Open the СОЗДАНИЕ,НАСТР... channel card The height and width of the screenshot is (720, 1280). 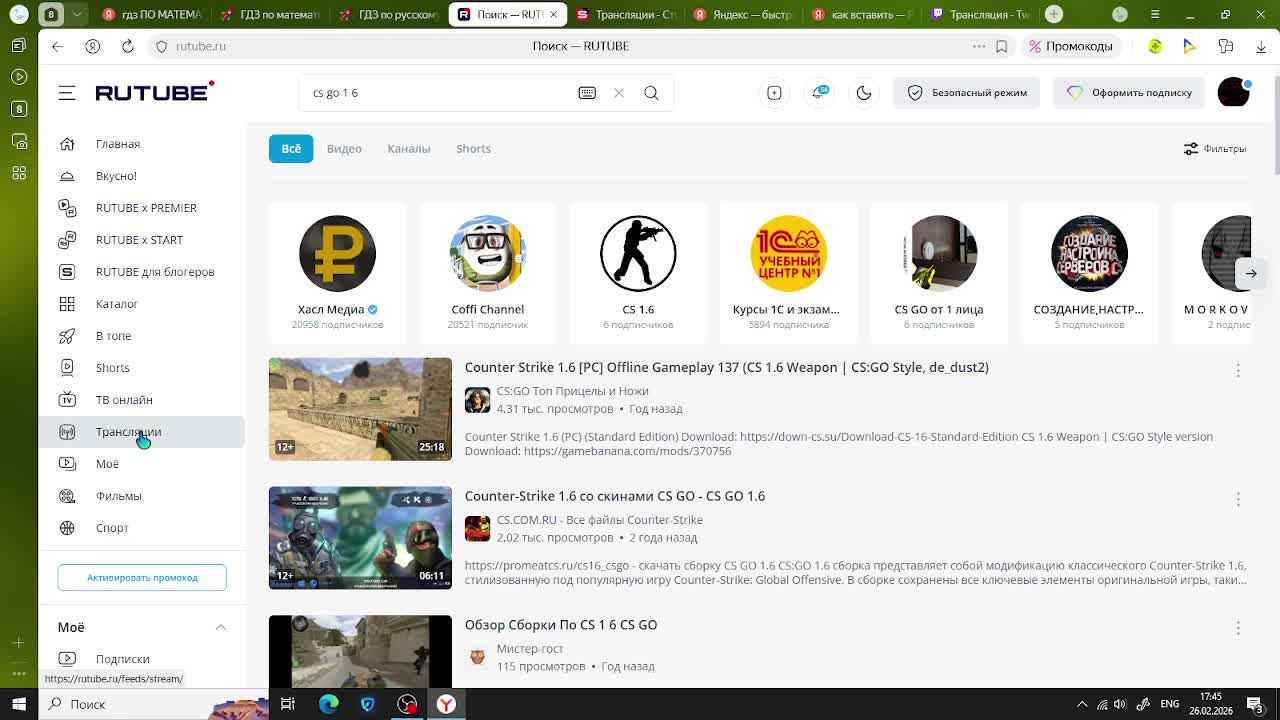pos(1089,272)
